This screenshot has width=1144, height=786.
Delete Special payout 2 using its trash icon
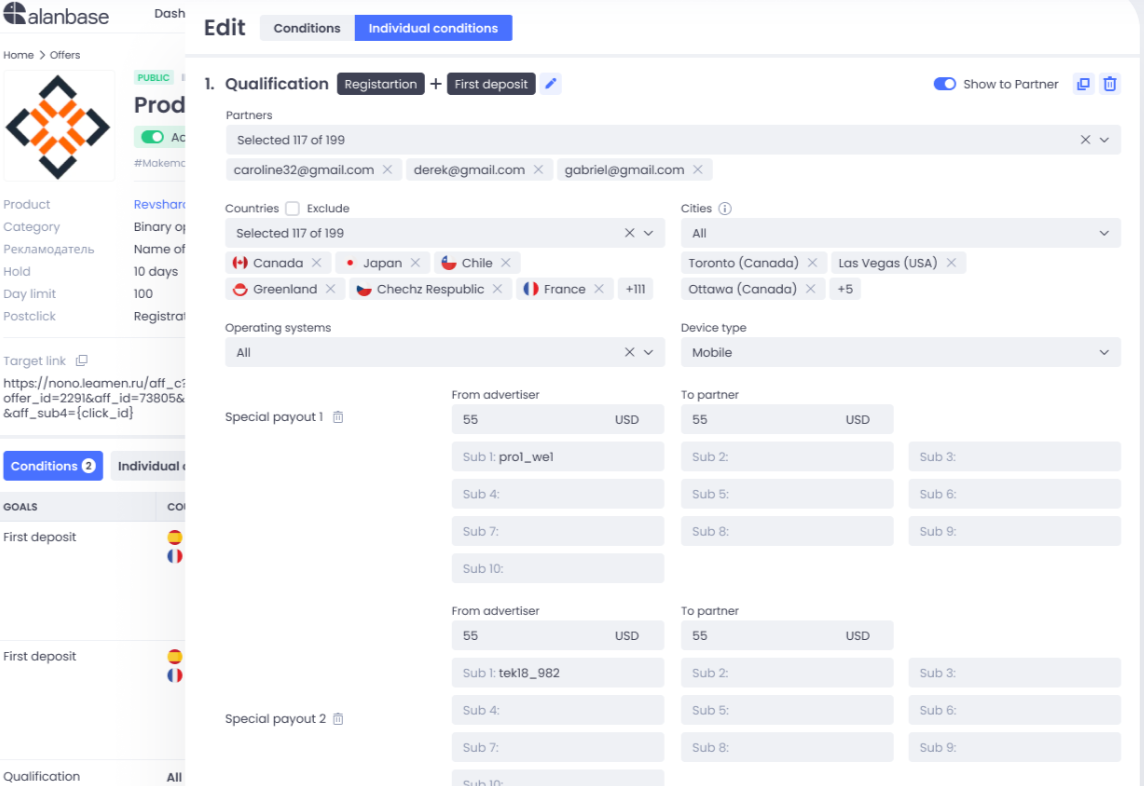(x=337, y=718)
